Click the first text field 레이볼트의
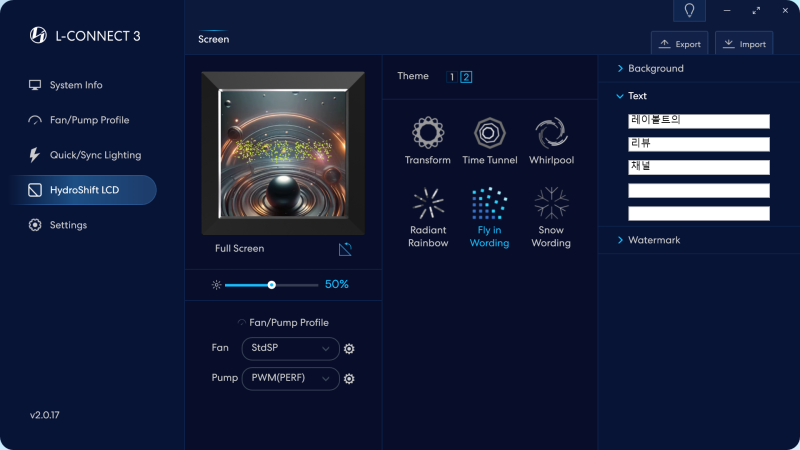800x450 pixels. [x=698, y=121]
